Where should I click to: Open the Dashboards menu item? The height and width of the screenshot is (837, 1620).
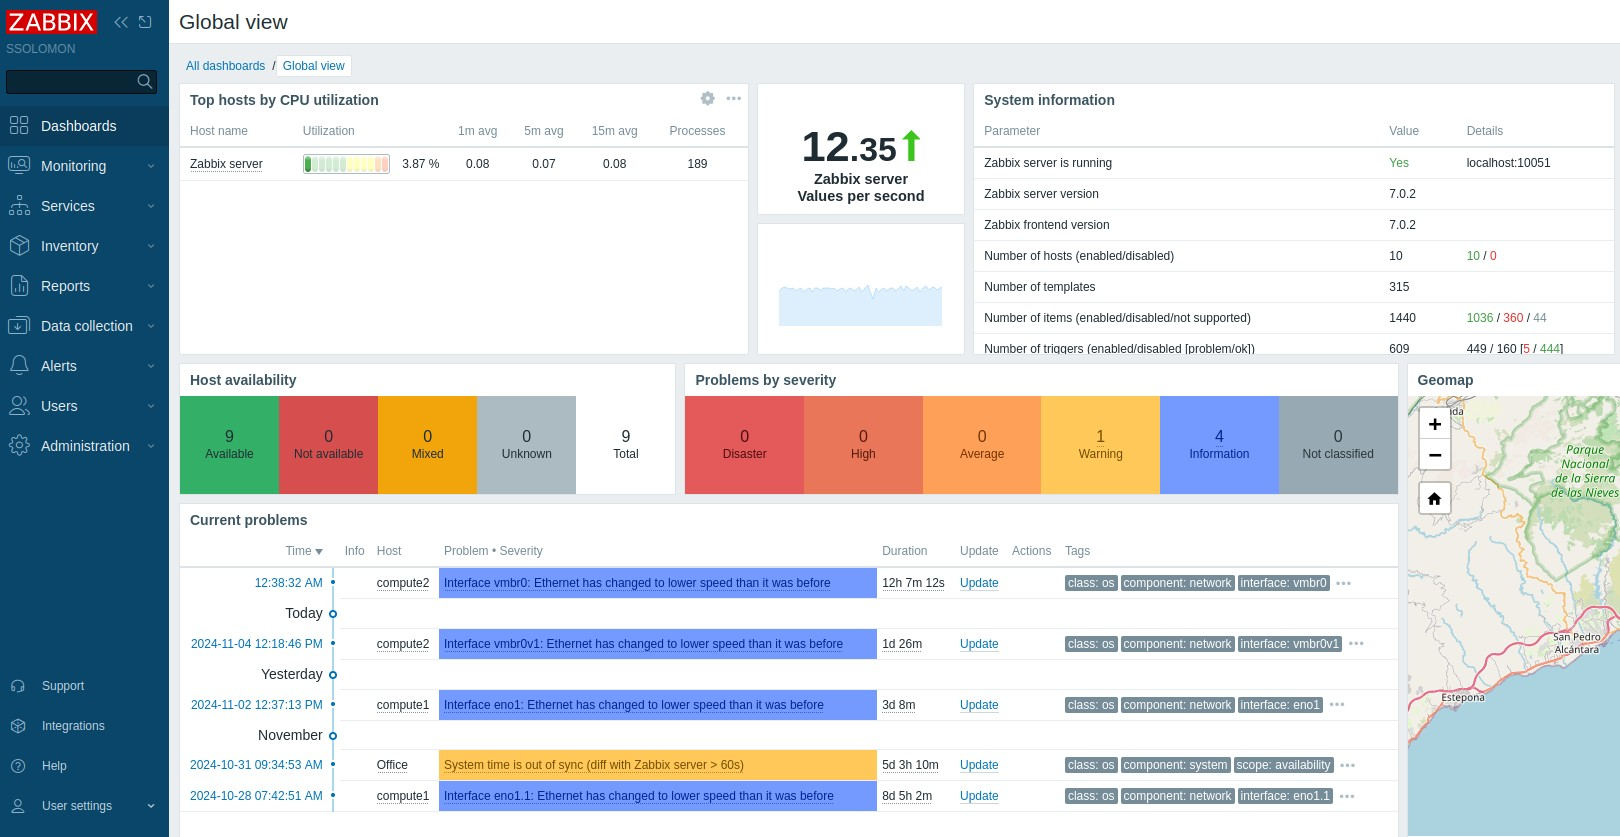pyautogui.click(x=78, y=126)
